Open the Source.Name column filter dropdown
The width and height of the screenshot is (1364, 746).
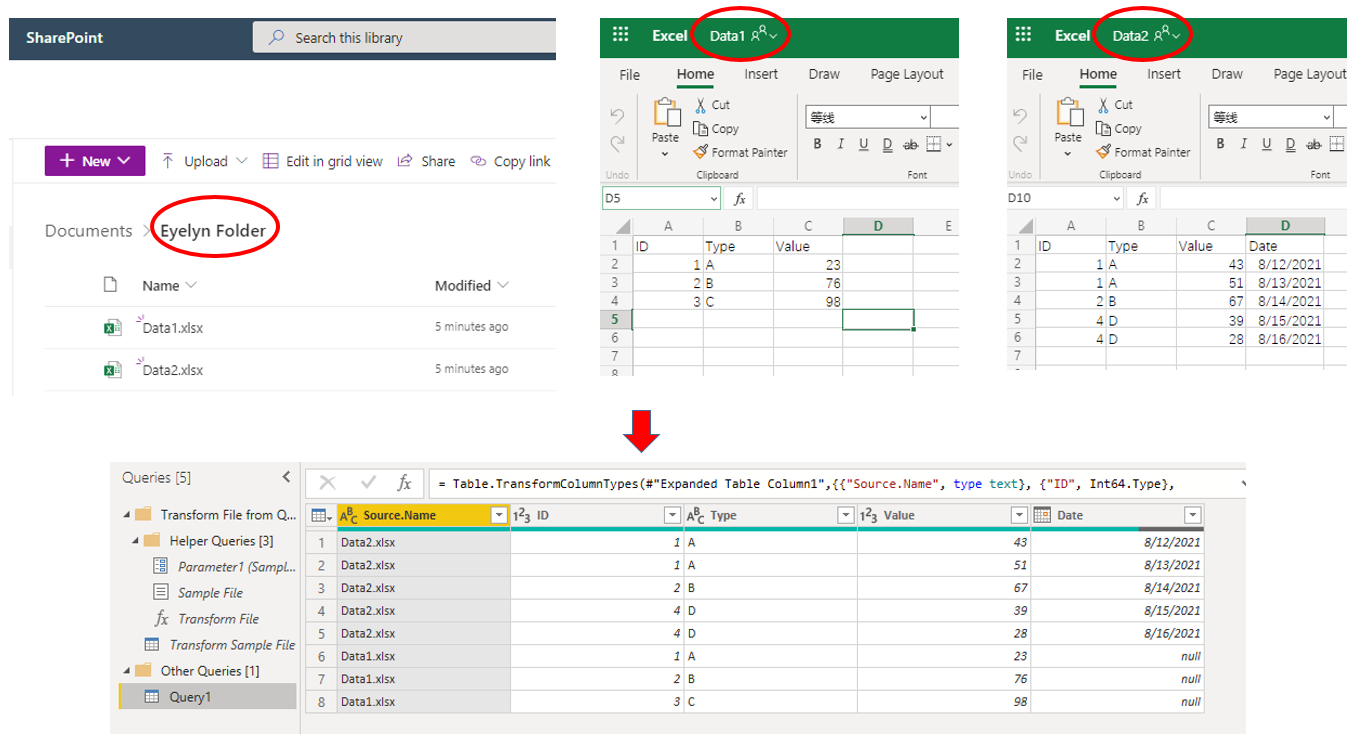click(499, 516)
